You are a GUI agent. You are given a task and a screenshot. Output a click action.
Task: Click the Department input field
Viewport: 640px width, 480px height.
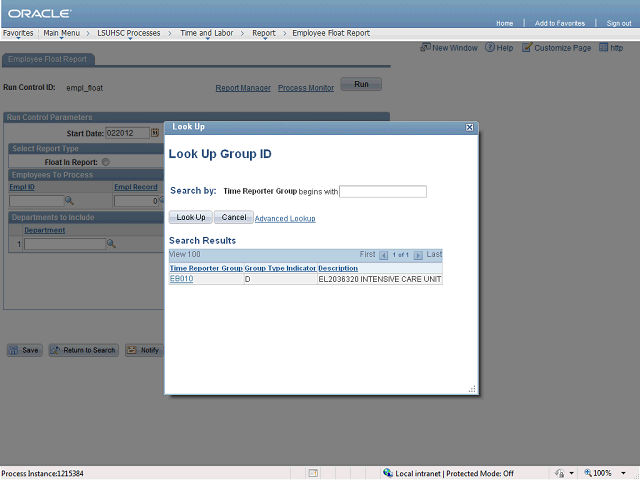point(64,244)
